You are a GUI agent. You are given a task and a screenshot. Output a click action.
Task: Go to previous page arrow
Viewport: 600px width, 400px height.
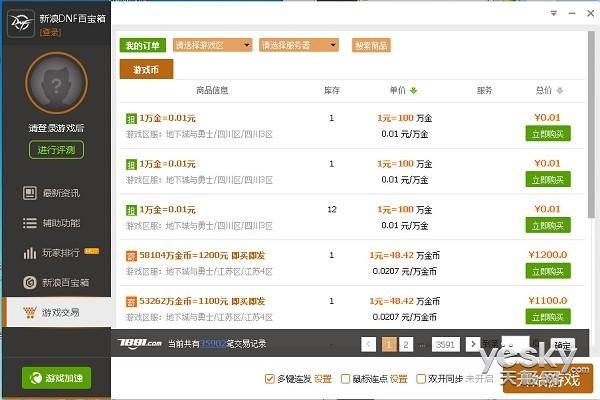(368, 344)
